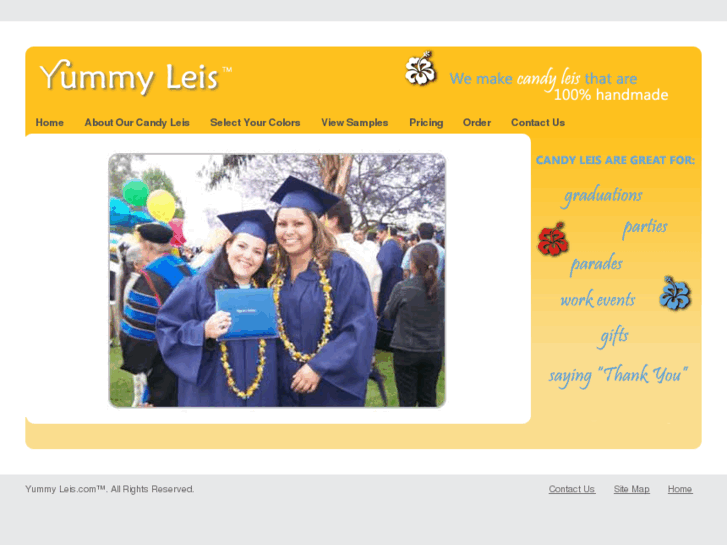Open Select Your Colors page
This screenshot has width=727, height=545.
click(255, 122)
